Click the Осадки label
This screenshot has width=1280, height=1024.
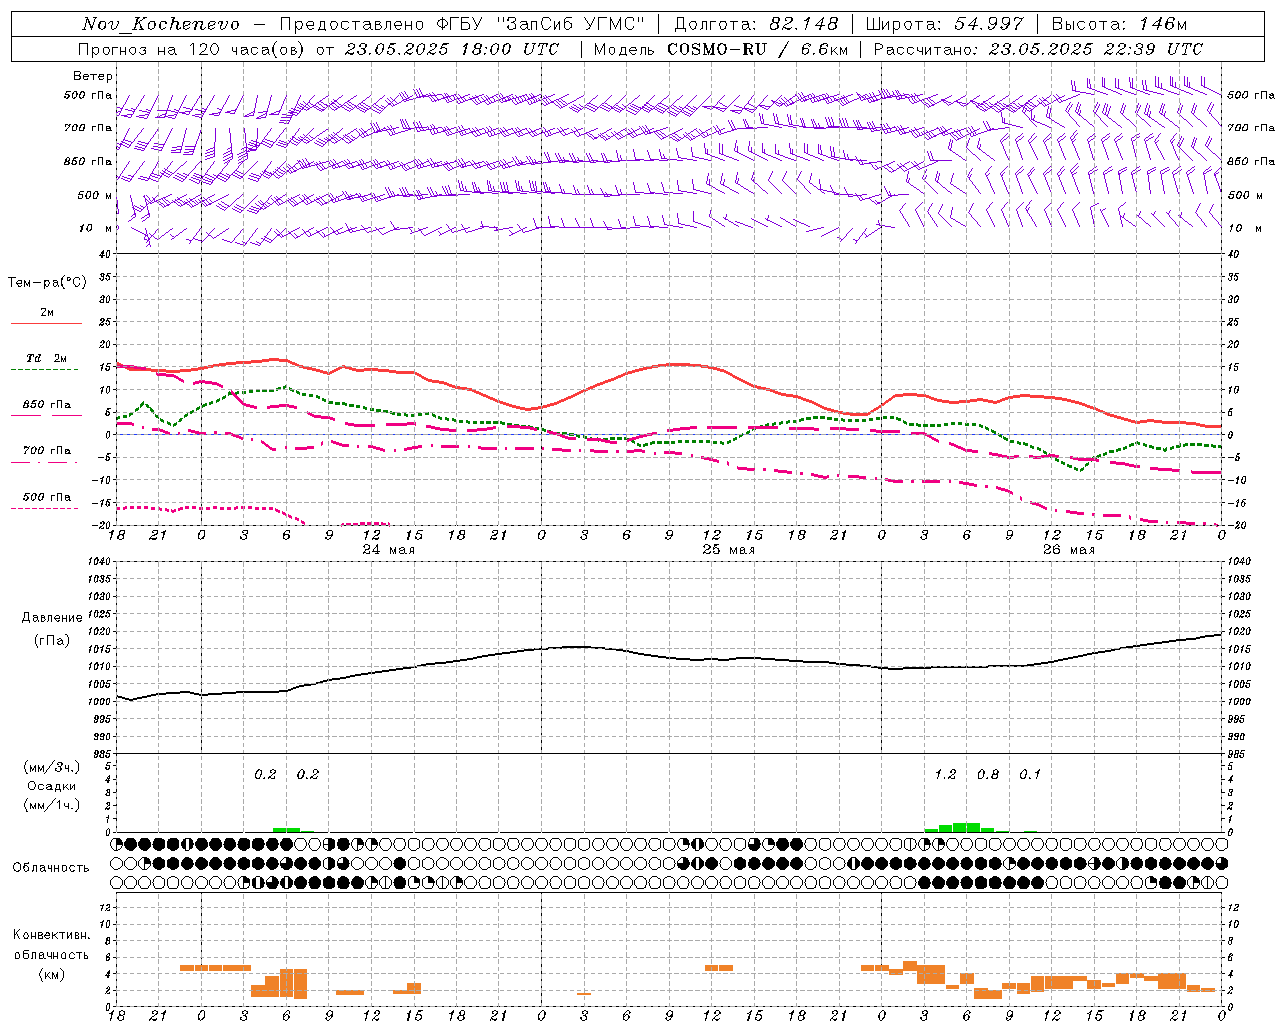pyautogui.click(x=52, y=786)
